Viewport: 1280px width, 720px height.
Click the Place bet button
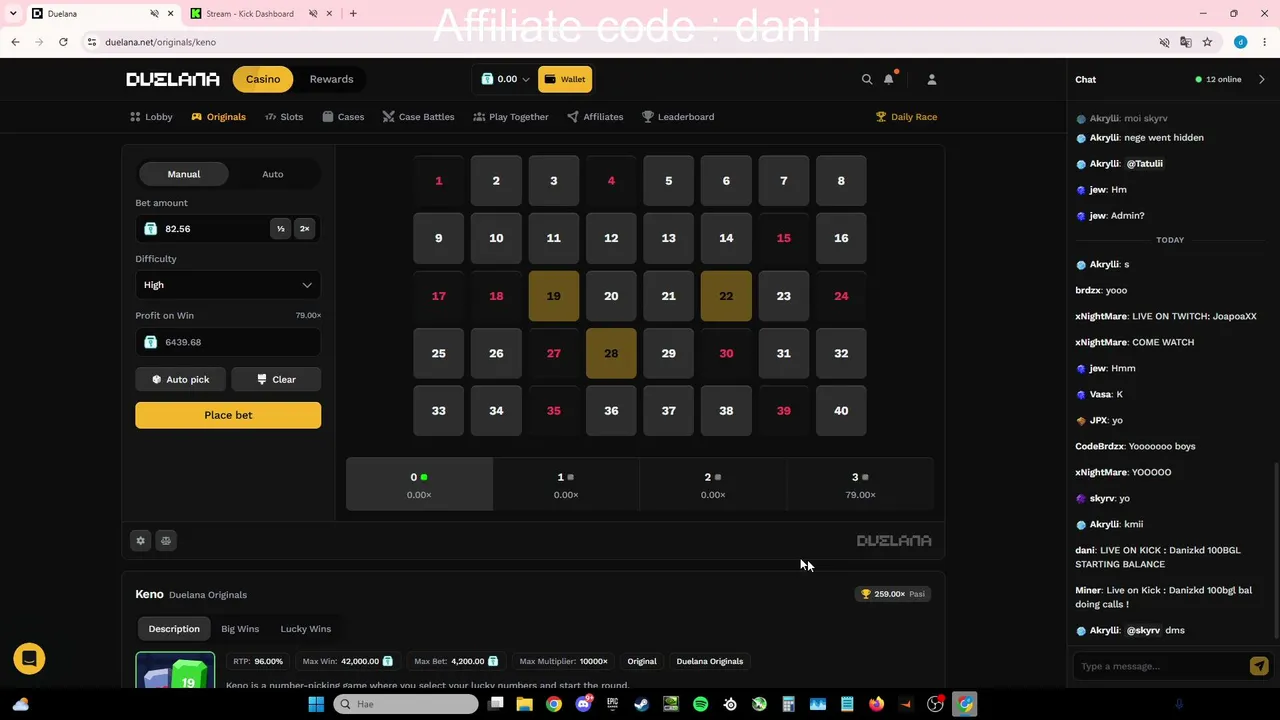(228, 415)
